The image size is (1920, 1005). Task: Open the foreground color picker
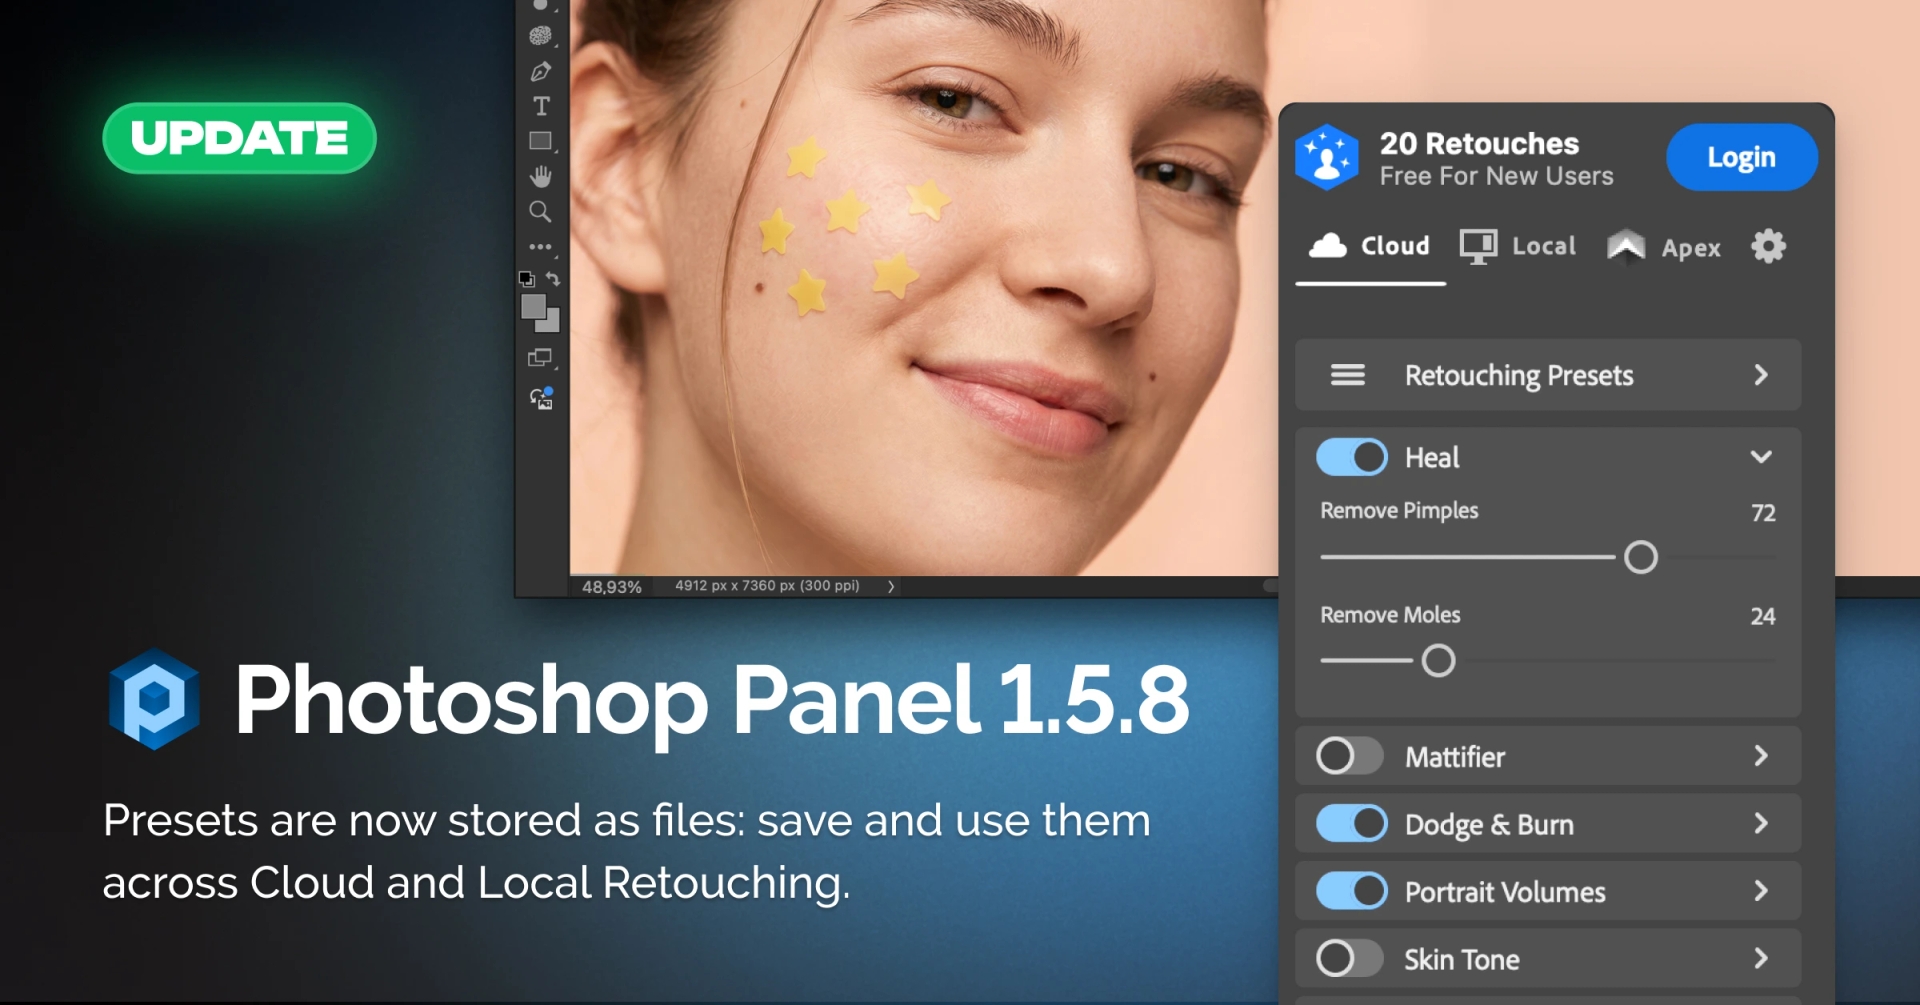coord(533,306)
